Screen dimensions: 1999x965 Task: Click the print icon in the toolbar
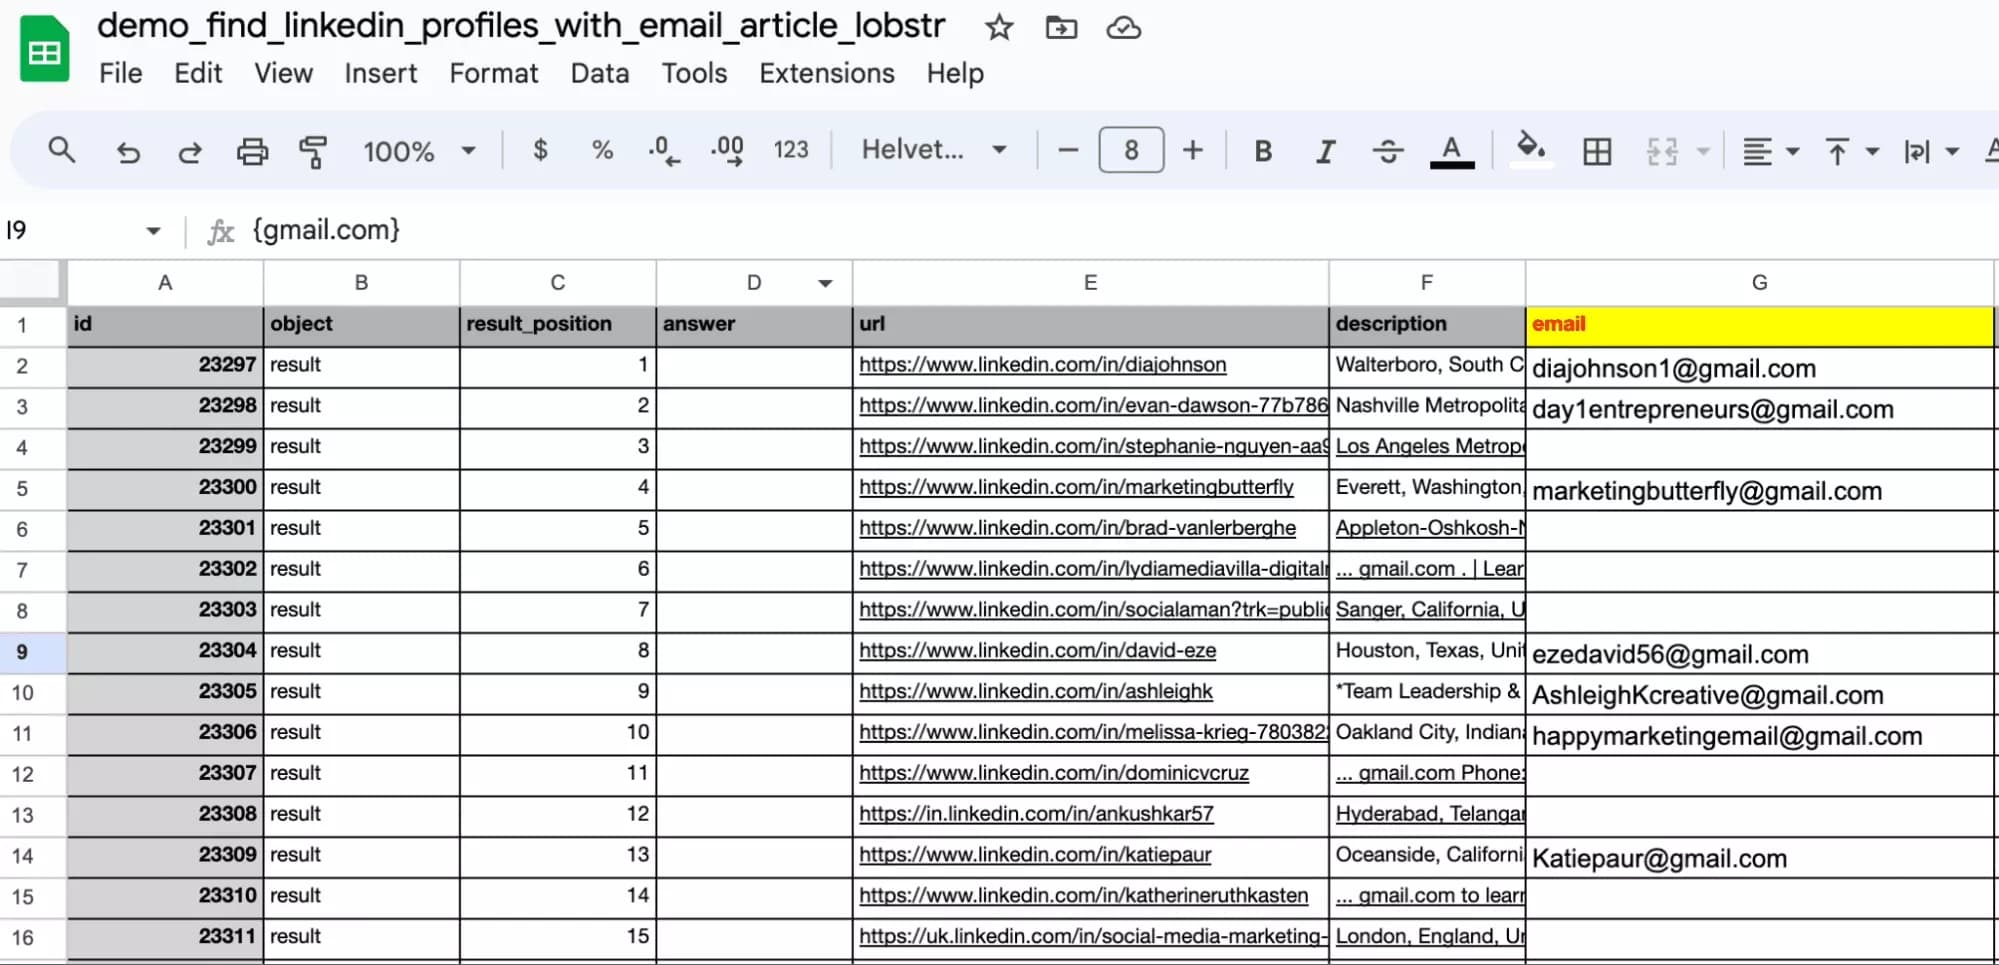(252, 150)
